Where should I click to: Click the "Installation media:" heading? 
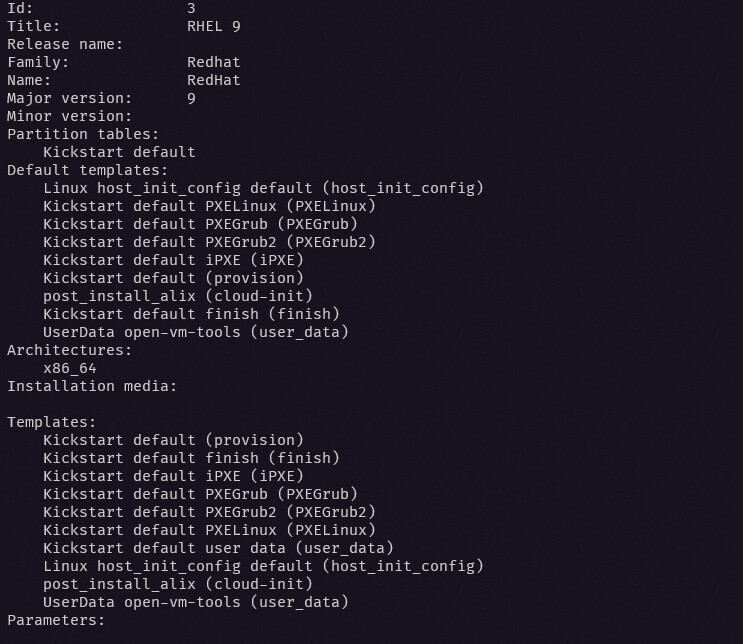[x=92, y=386]
